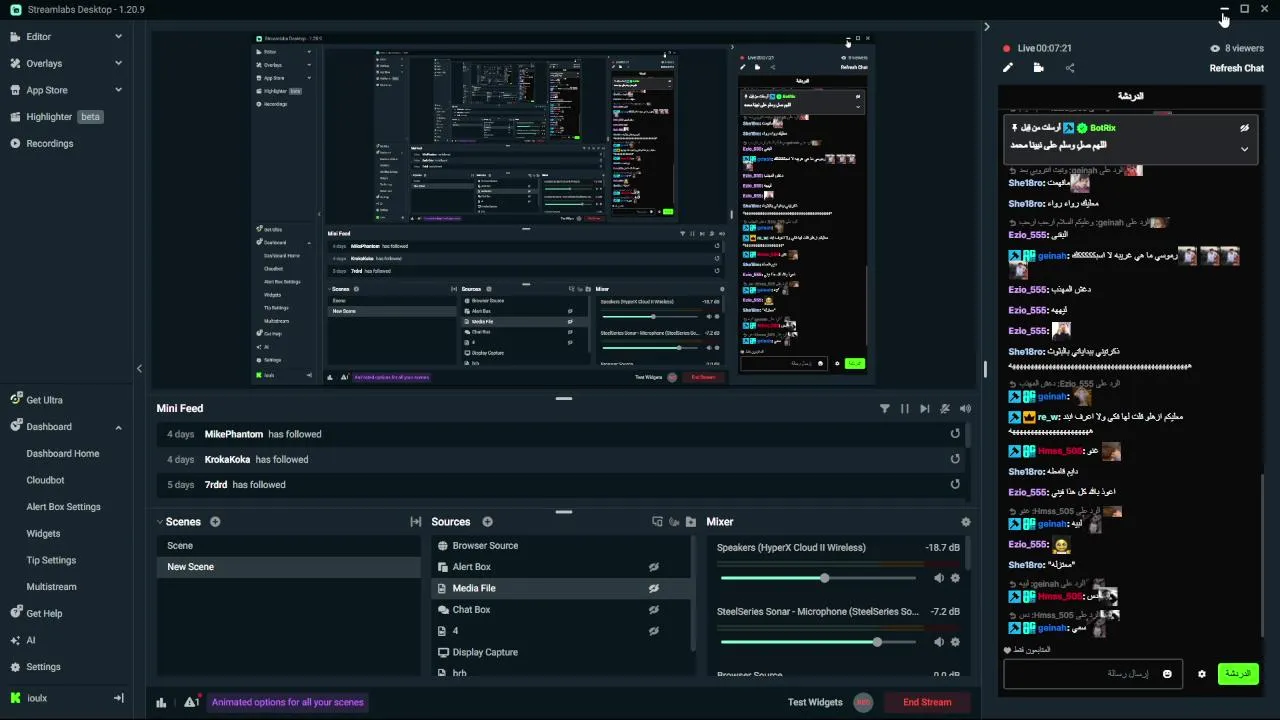1280x720 pixels.
Task: Select the Browser Source row
Action: (x=561, y=546)
